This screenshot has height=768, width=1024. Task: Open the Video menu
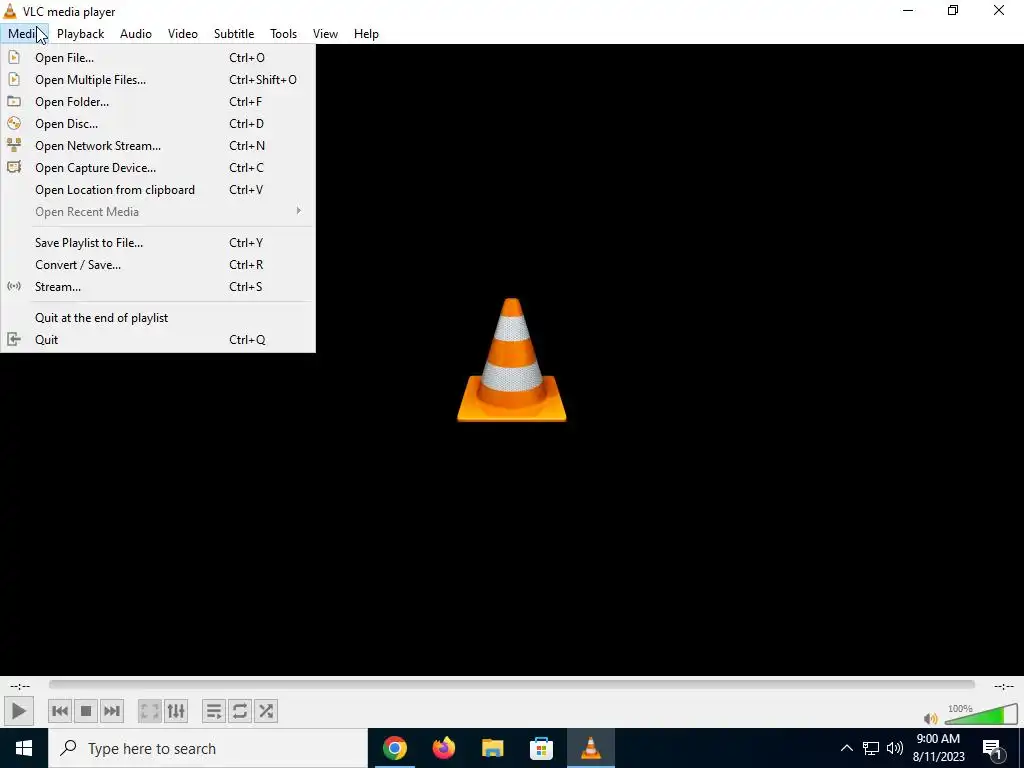tap(183, 34)
